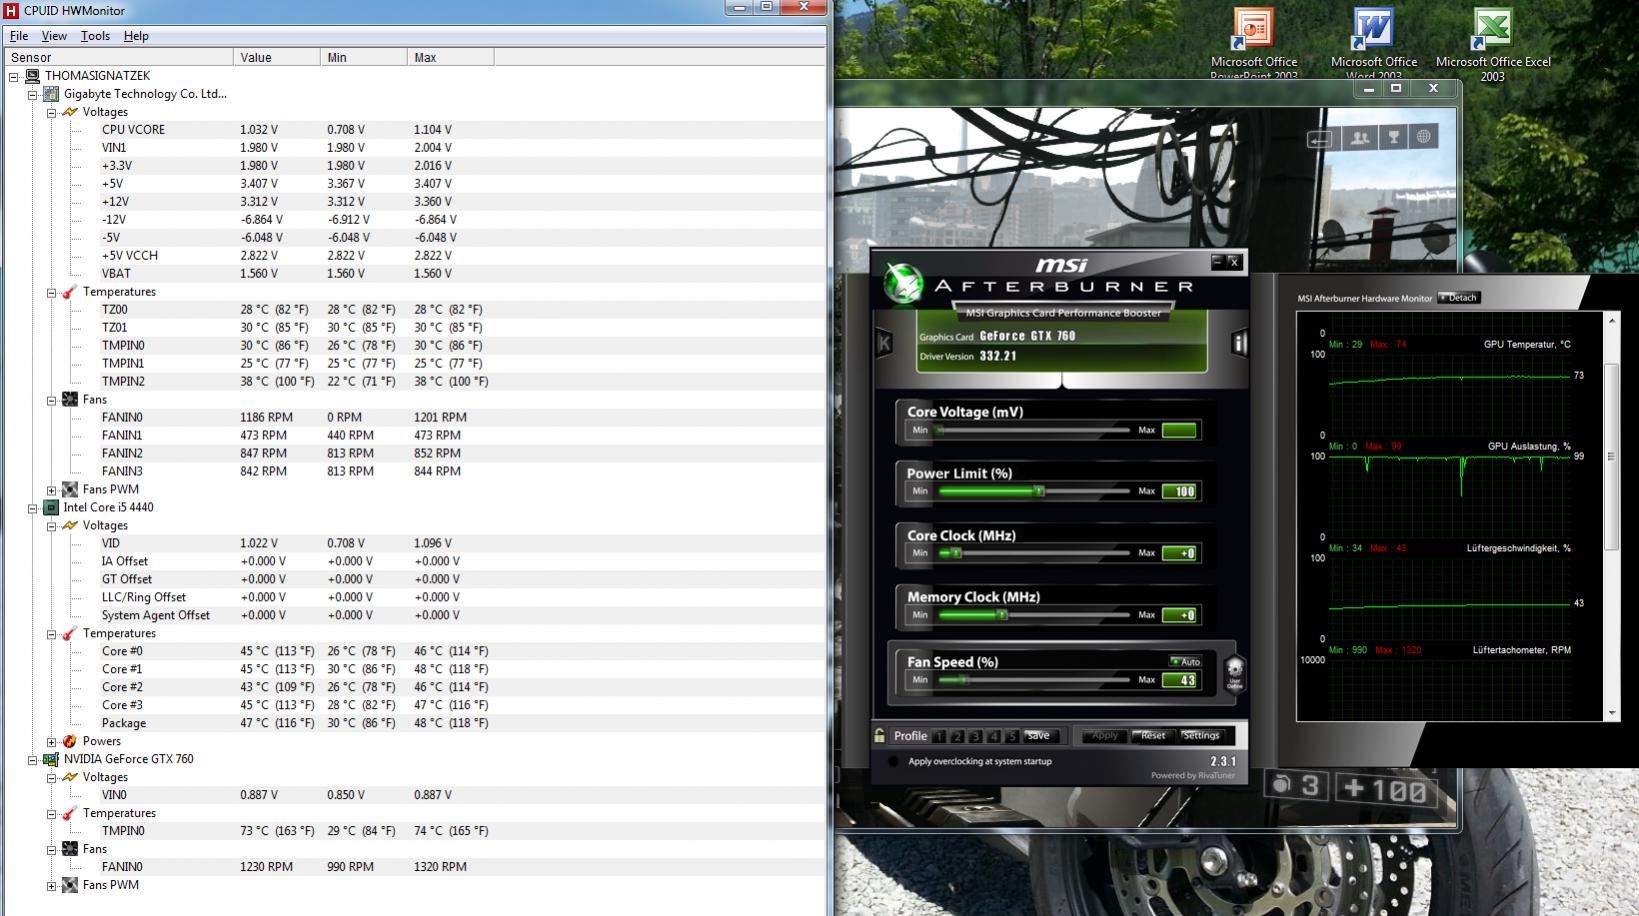Click the Gigabyte Voltages lightning icon
This screenshot has width=1639, height=916.
point(70,112)
